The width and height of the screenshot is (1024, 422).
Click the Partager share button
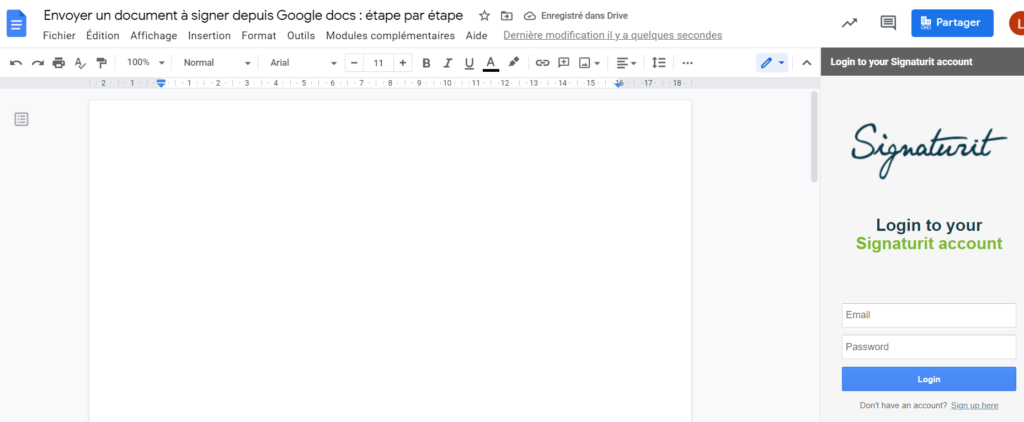point(952,23)
